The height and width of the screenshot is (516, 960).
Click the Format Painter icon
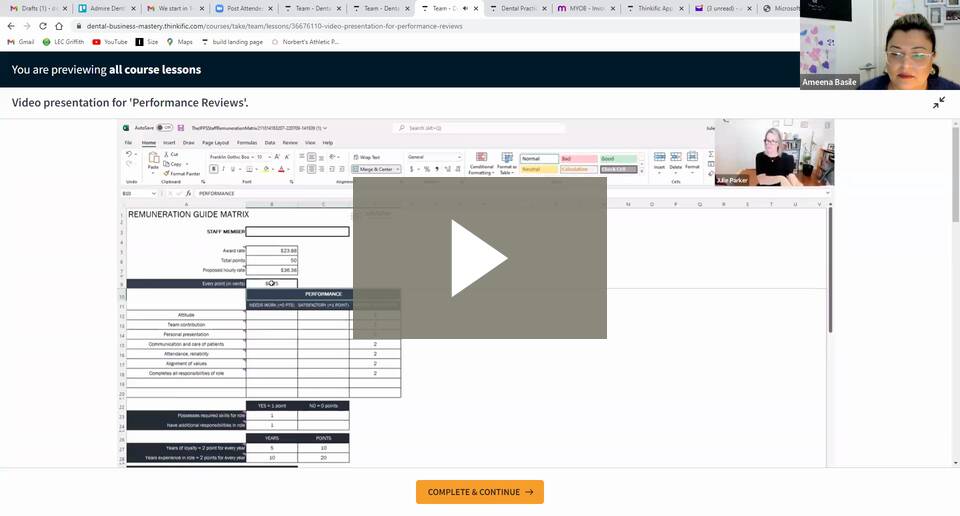(166, 174)
